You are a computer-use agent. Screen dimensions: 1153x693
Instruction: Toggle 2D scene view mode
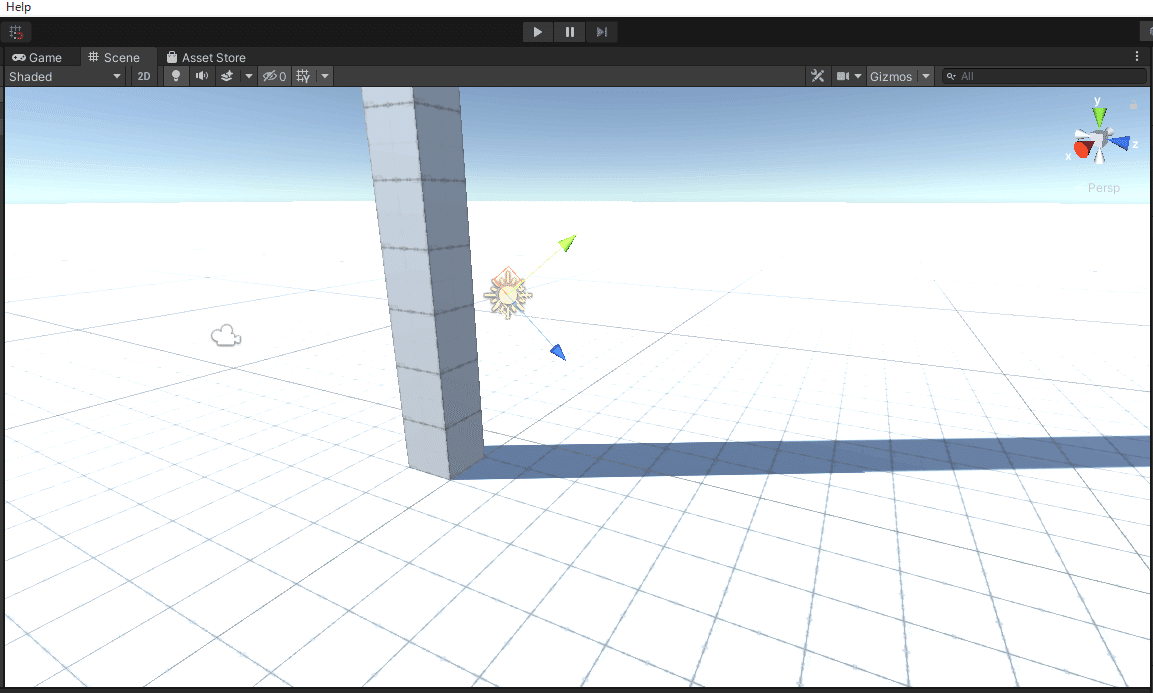[143, 76]
